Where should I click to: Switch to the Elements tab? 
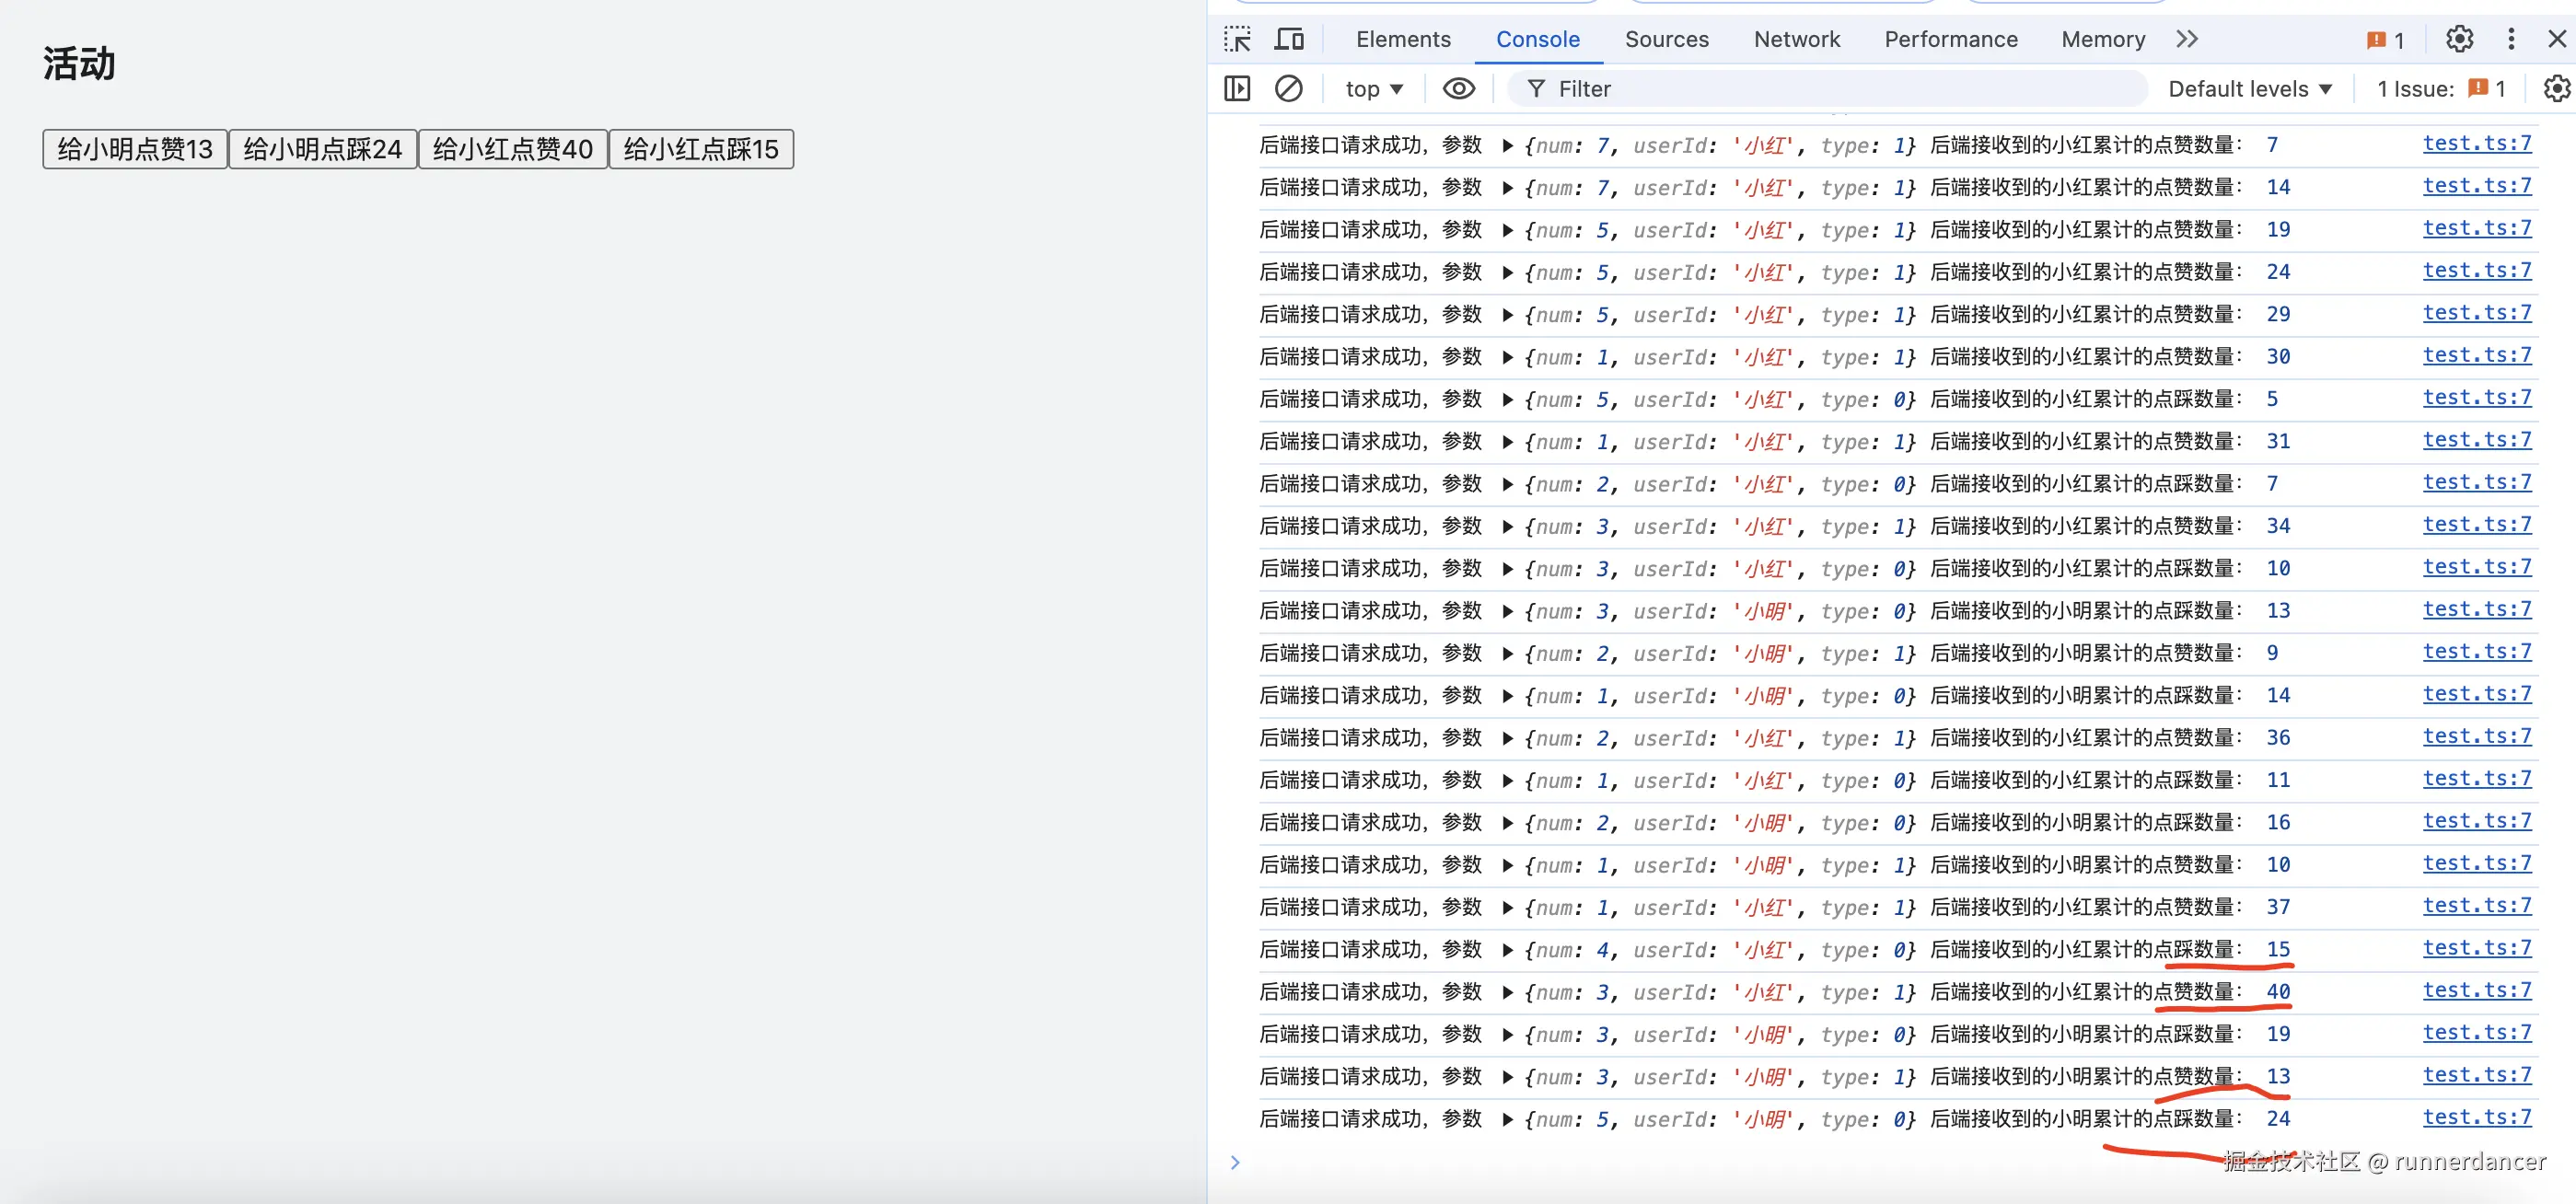pyautogui.click(x=1402, y=39)
